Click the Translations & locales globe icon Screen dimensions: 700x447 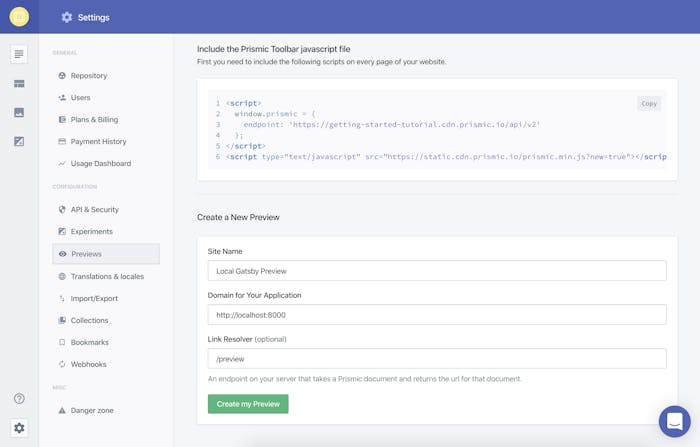(62, 276)
